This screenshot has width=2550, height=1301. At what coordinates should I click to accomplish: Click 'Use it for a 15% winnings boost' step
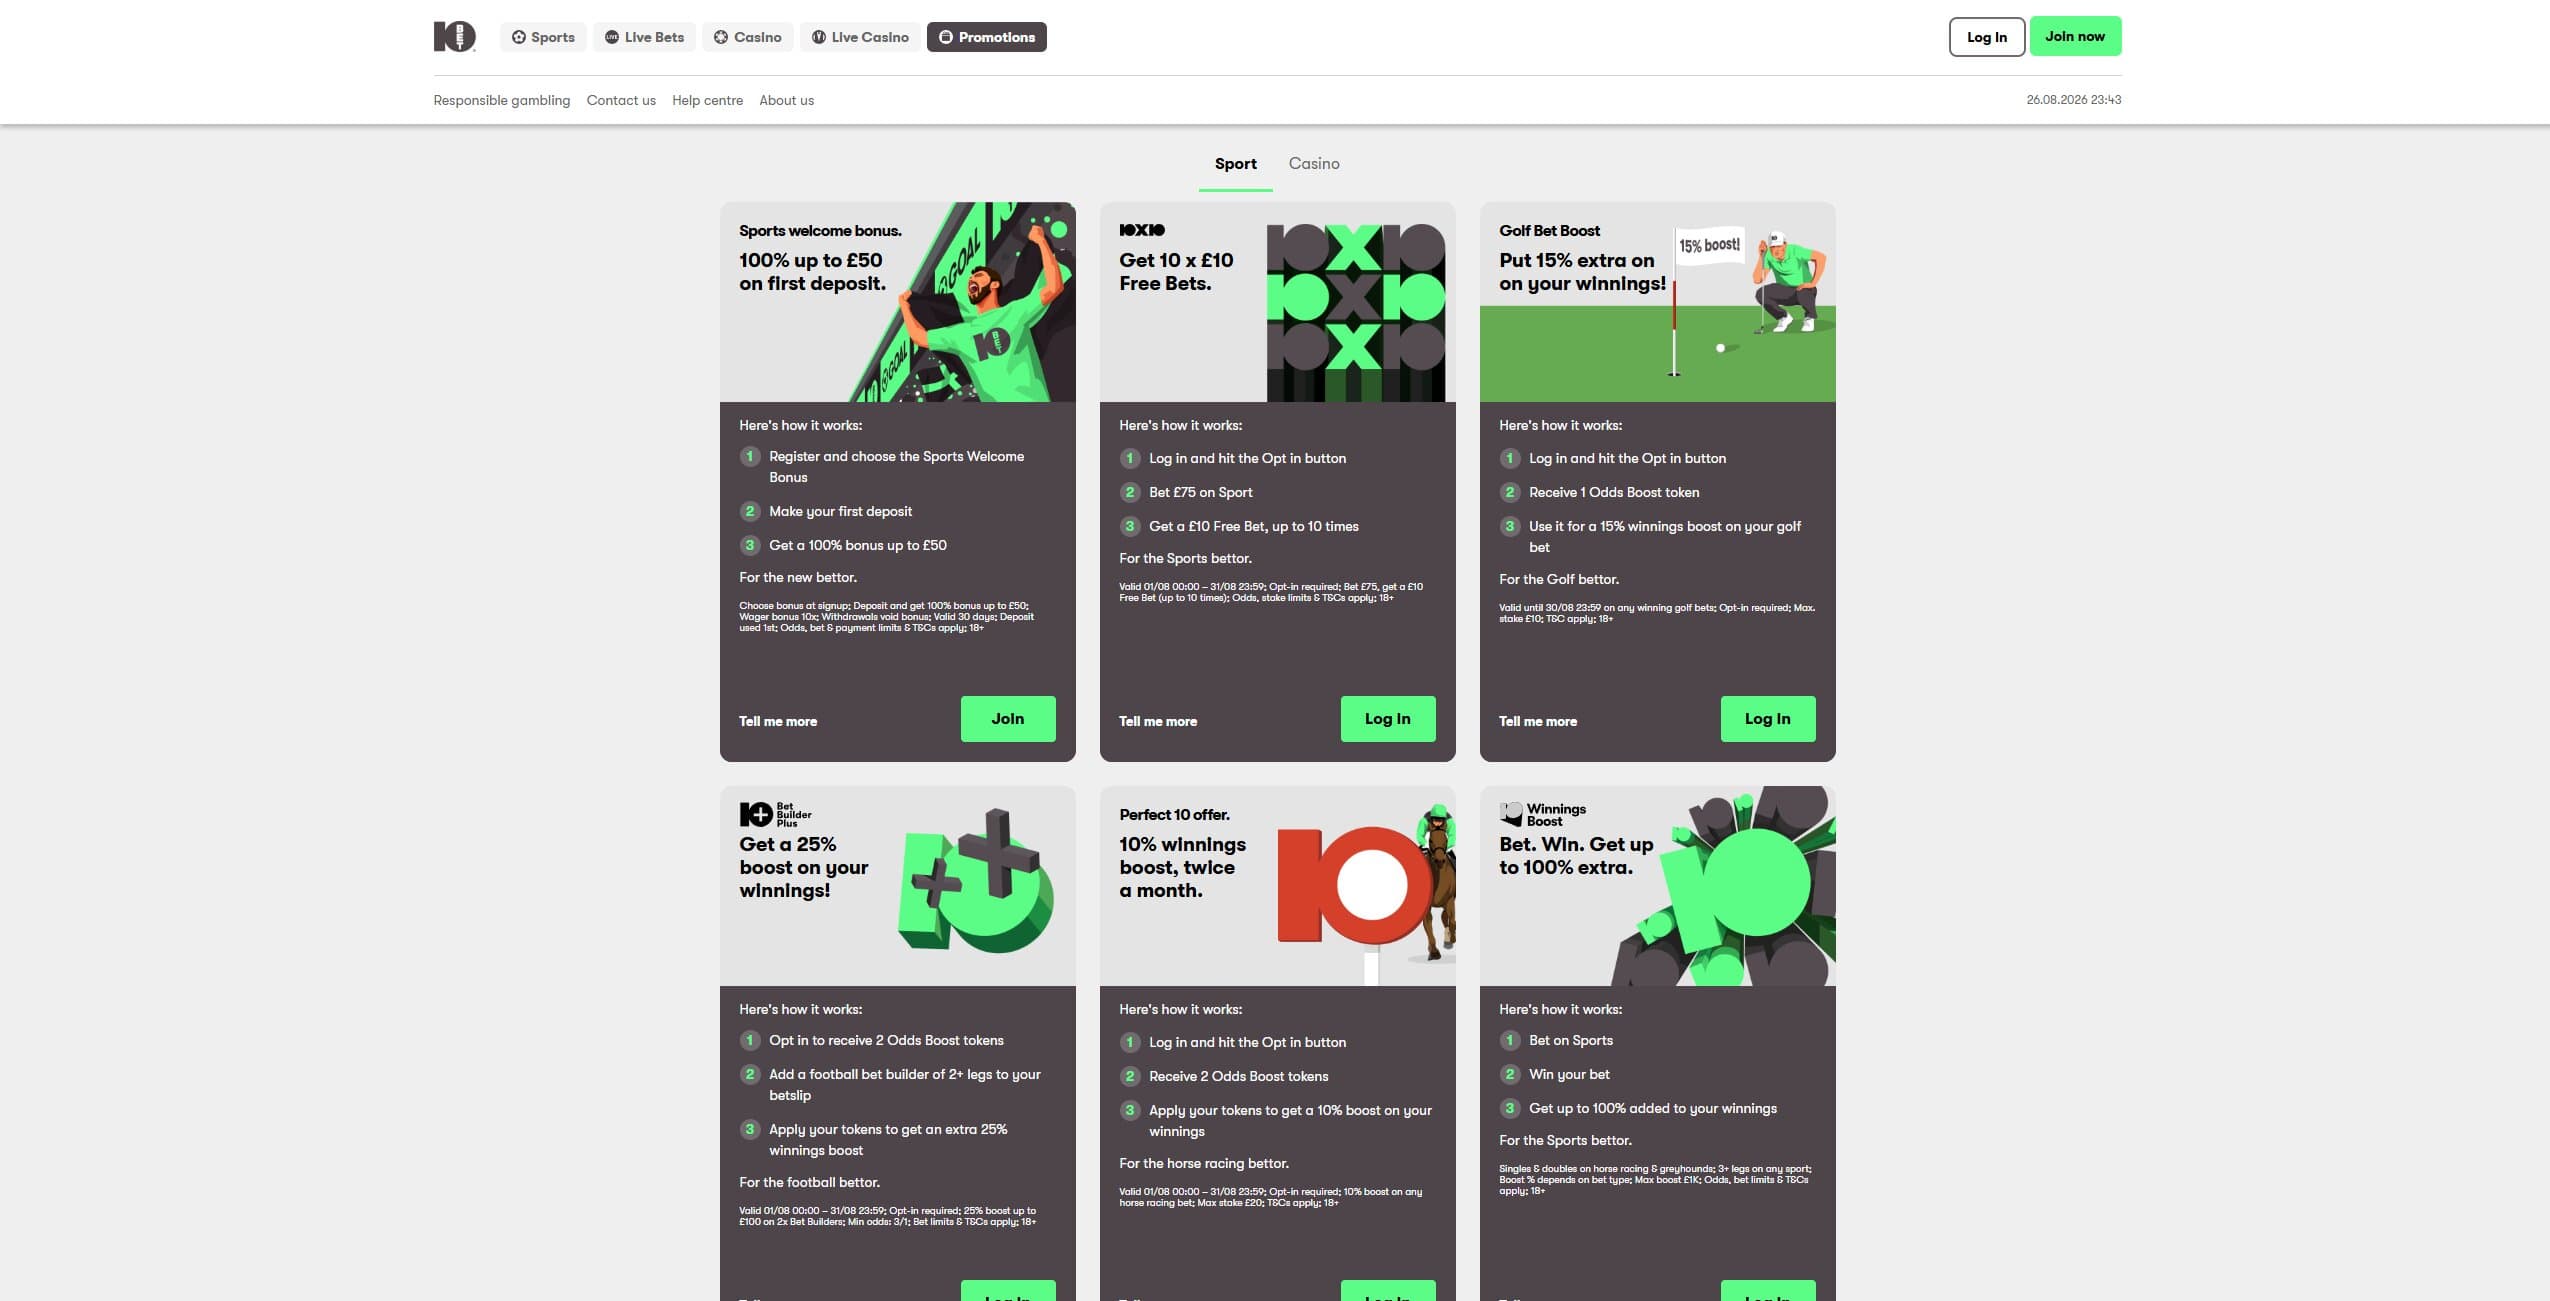(1665, 537)
